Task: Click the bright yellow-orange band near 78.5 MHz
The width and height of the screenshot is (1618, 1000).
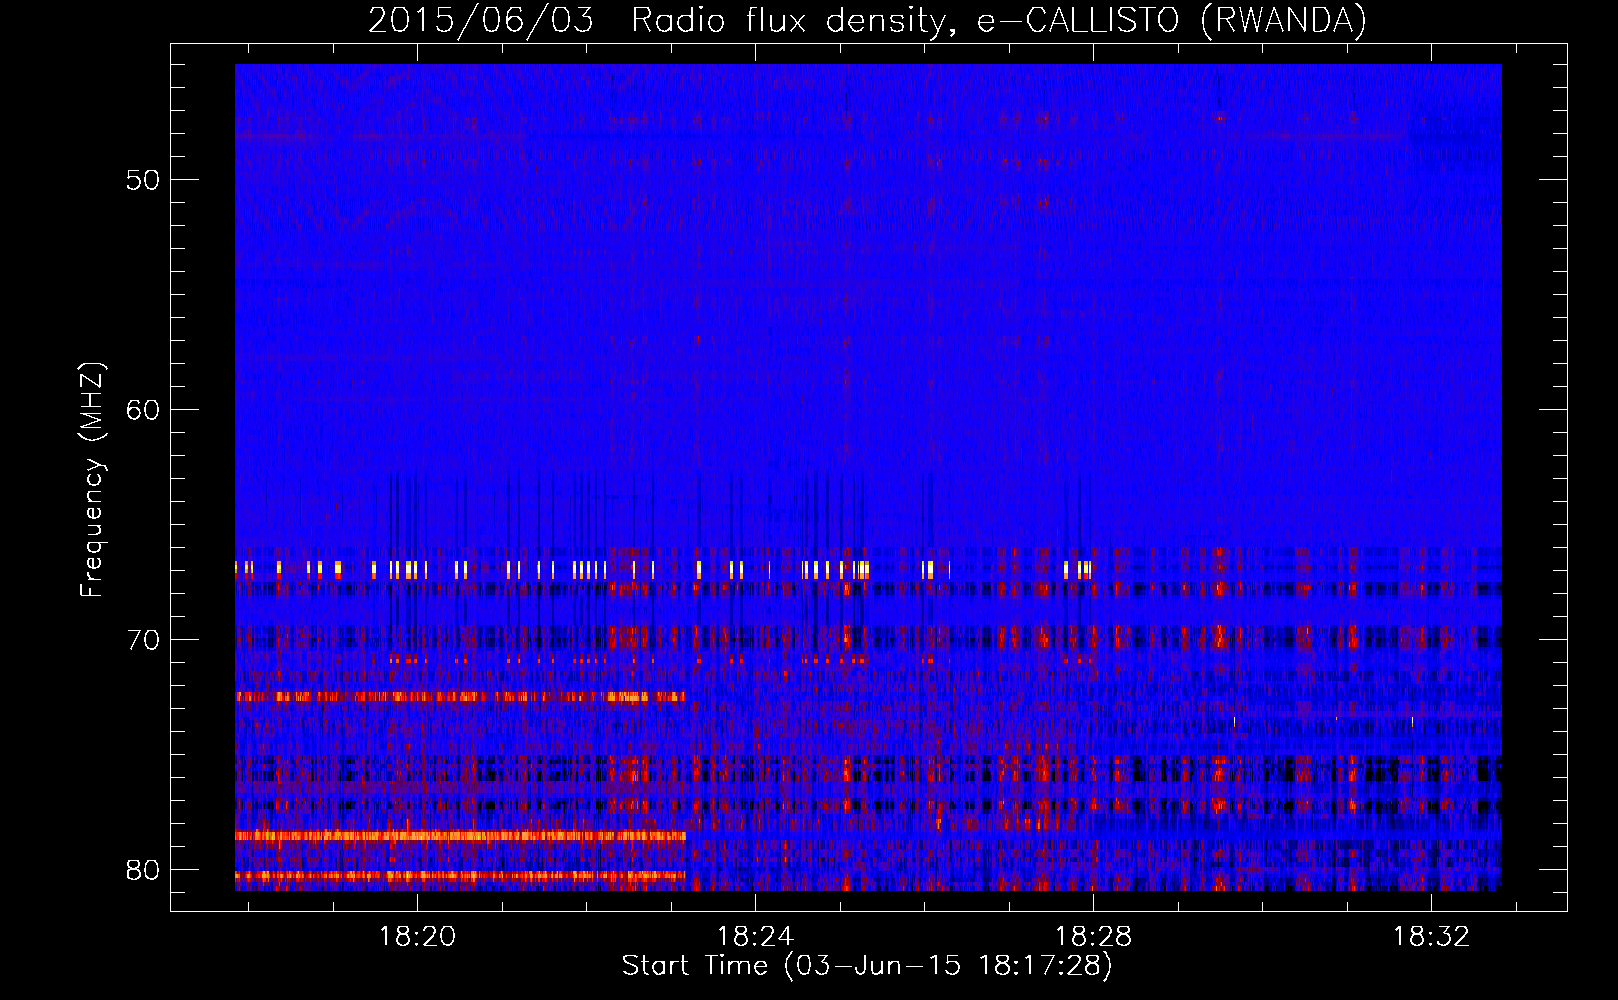Action: coord(460,835)
